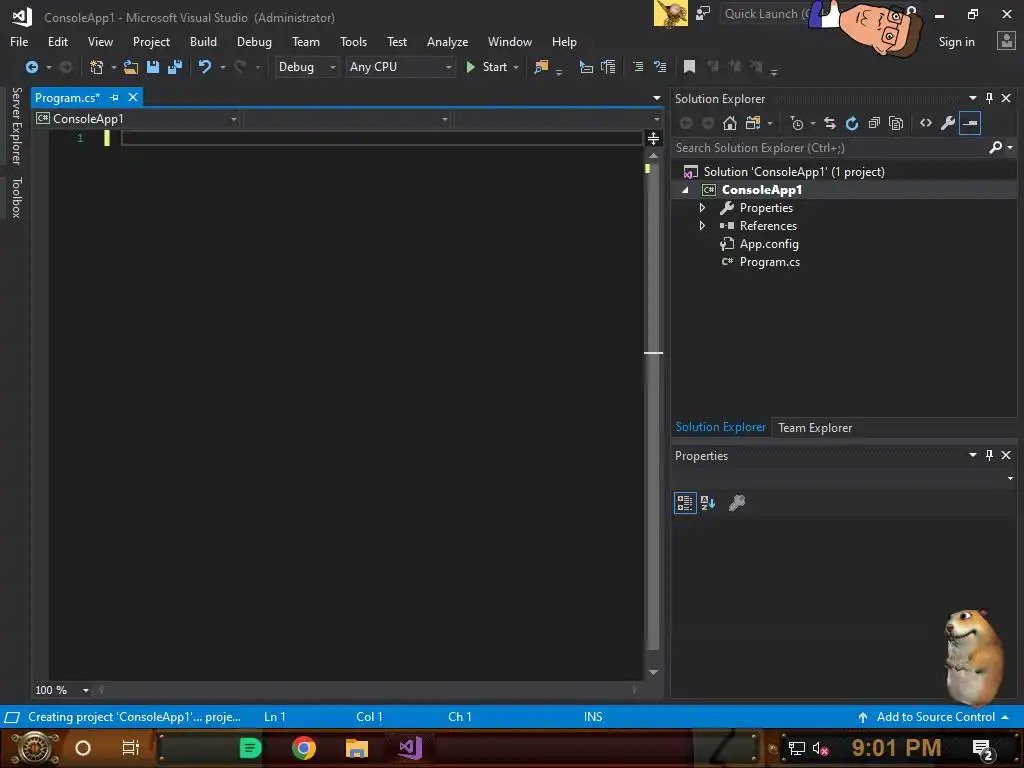The image size is (1024, 768).
Task: Collapse the ConsoleApp1 project node
Action: 685,190
